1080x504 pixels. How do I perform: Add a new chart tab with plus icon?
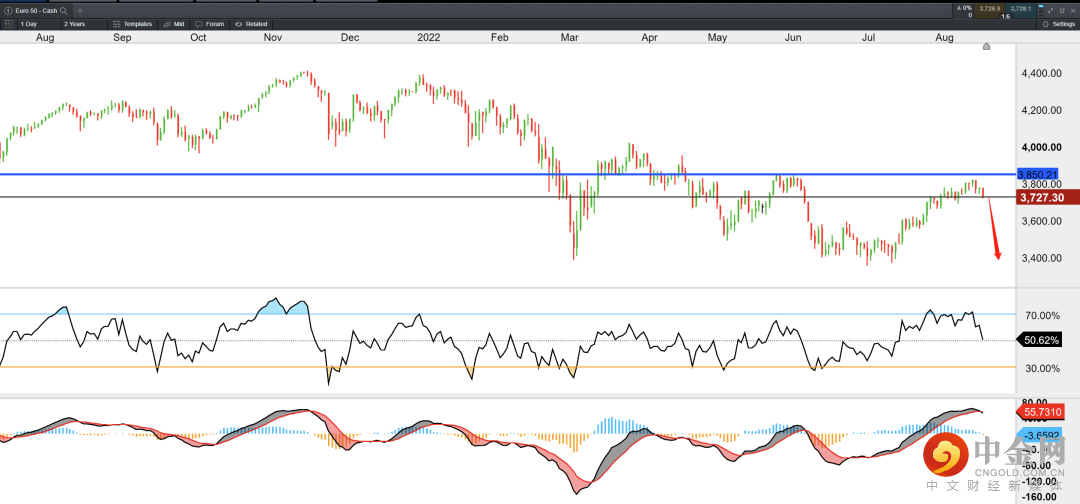tap(79, 9)
